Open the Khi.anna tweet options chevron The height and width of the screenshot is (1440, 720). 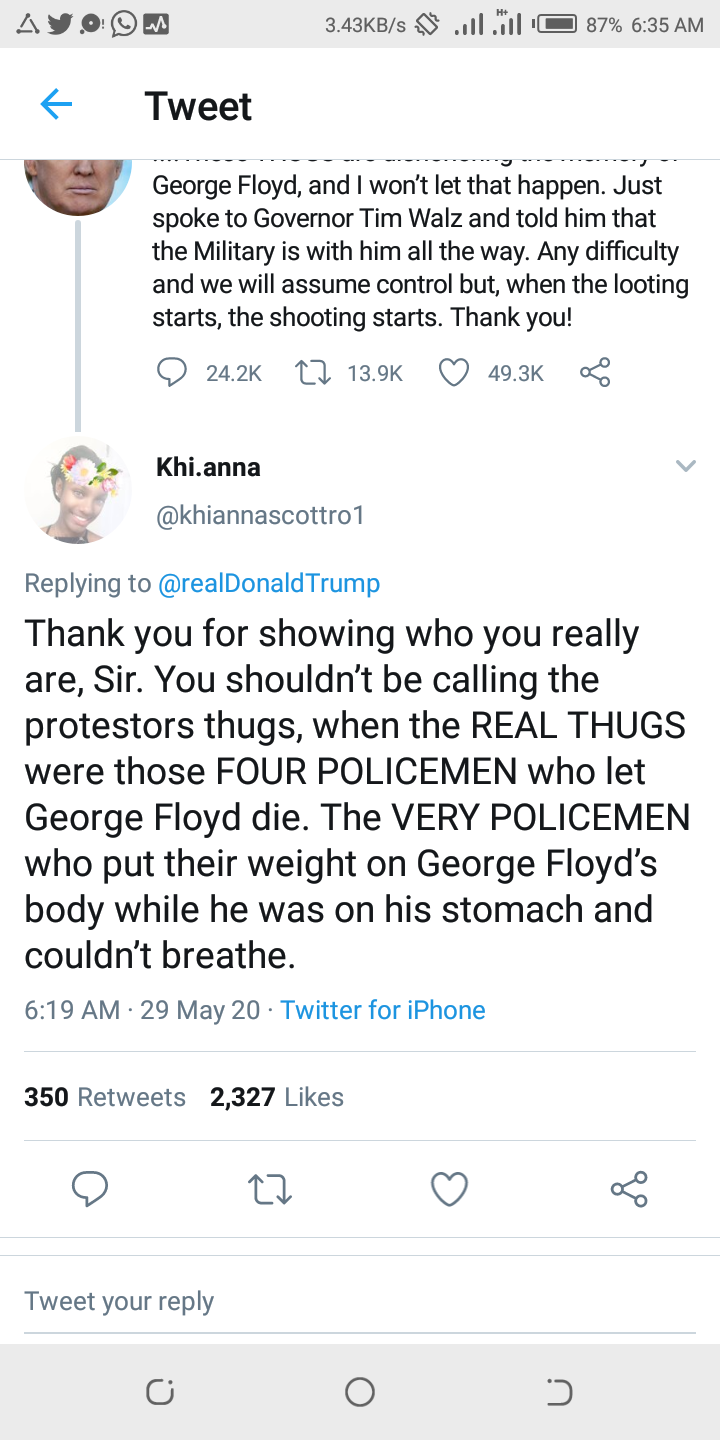(x=685, y=466)
